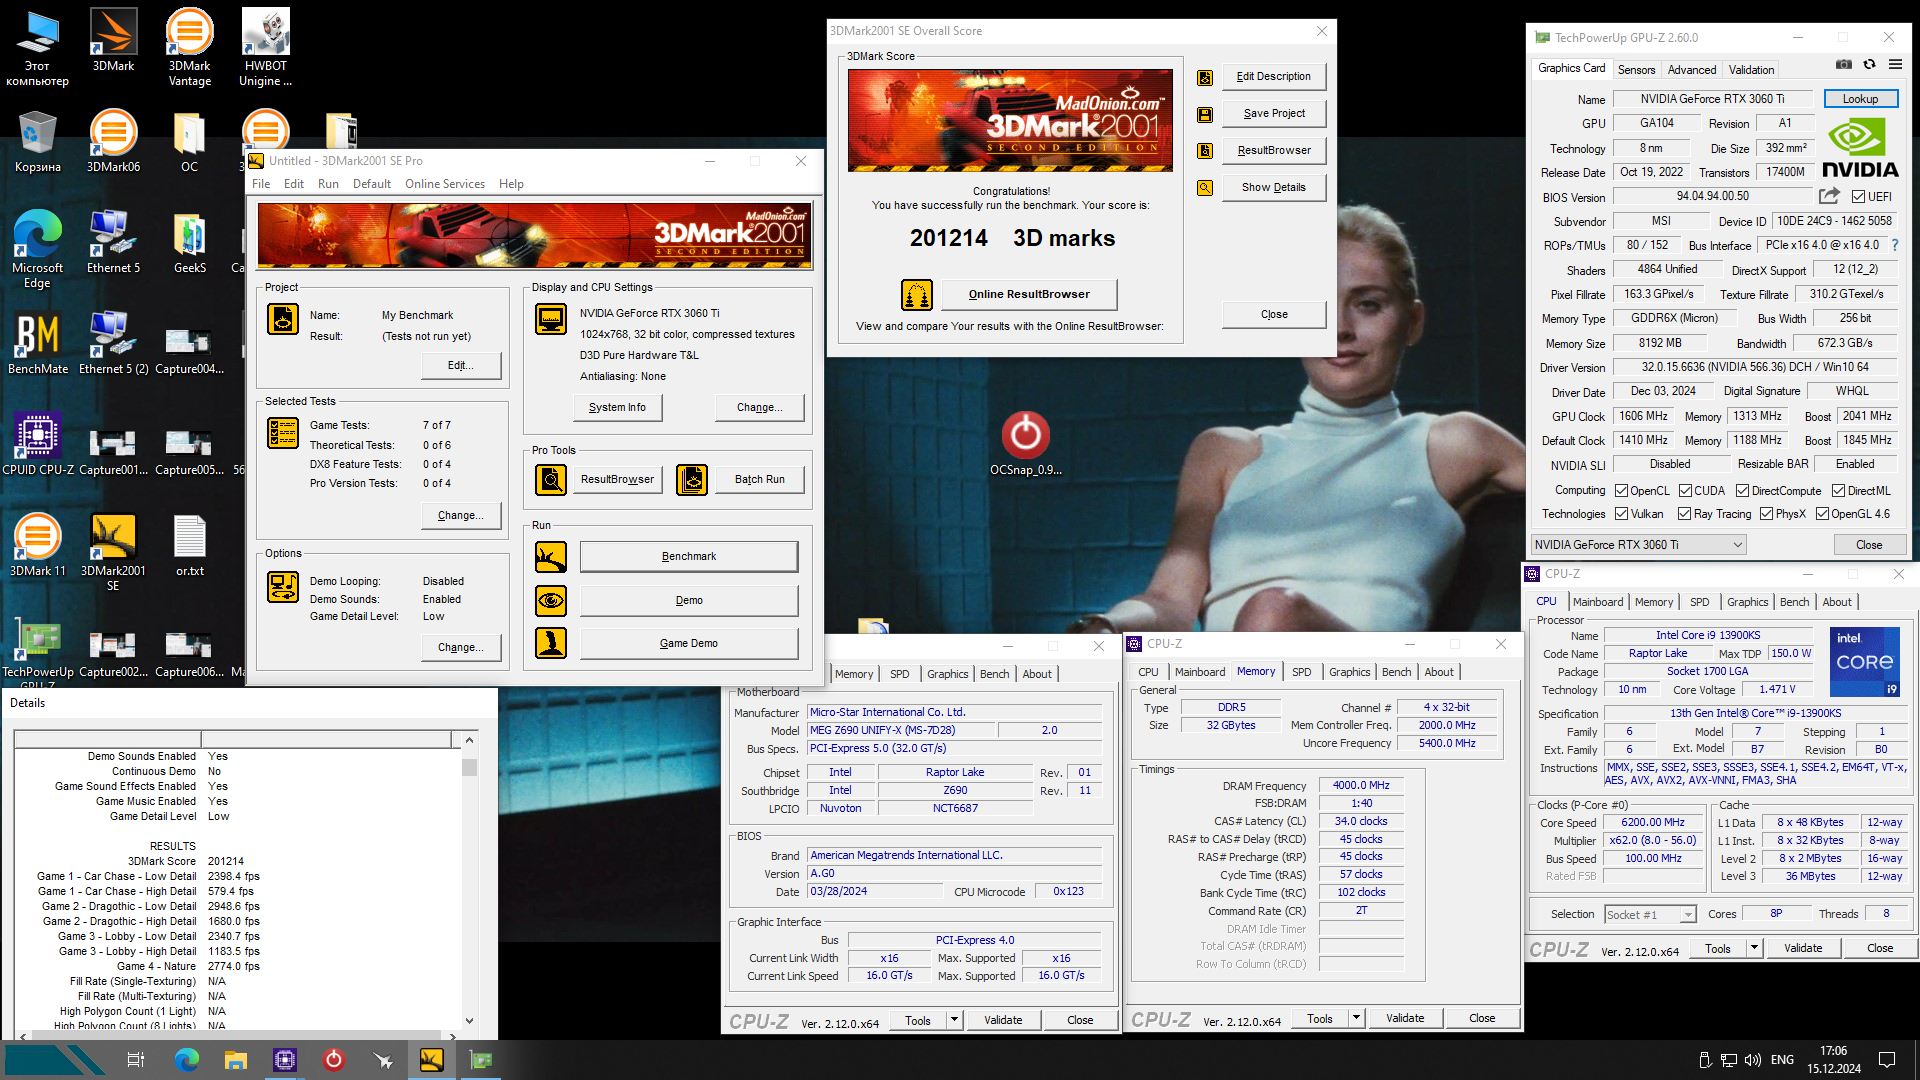Open the 3DMark 11 desktop shortcut
This screenshot has width=1920, height=1080.
(x=37, y=545)
